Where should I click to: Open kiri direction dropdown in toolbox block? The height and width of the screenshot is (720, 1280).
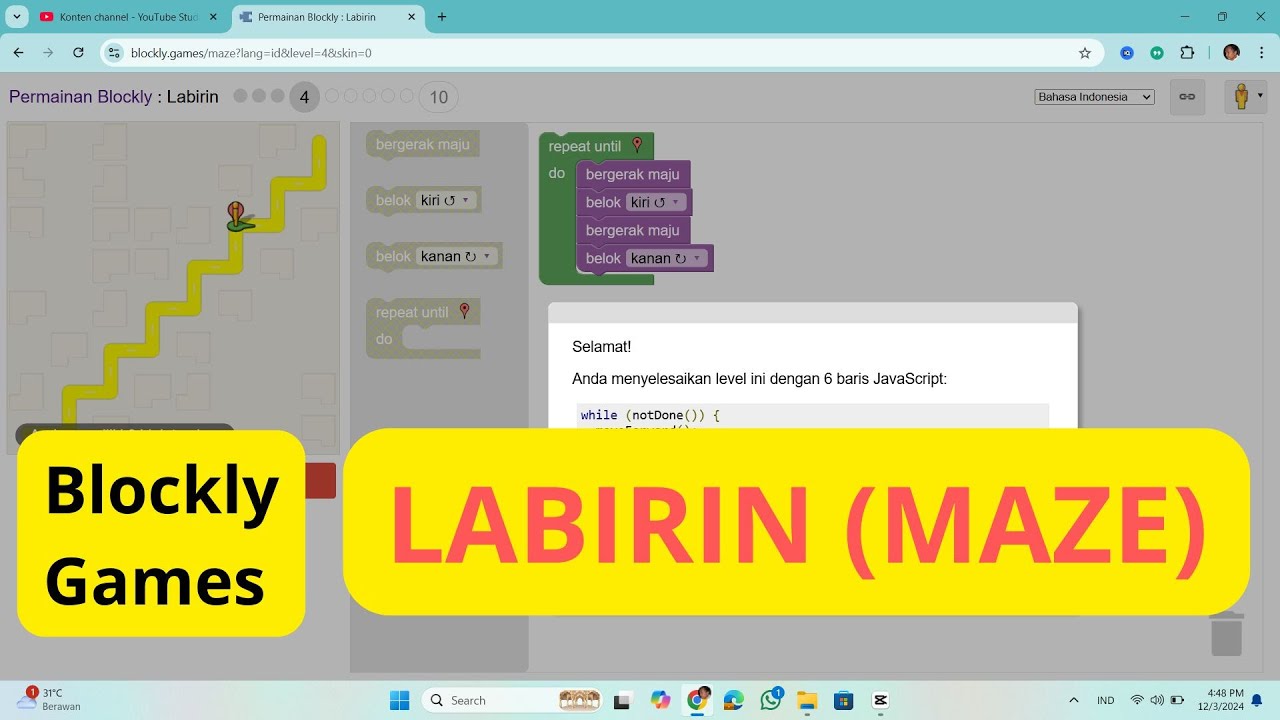[445, 200]
